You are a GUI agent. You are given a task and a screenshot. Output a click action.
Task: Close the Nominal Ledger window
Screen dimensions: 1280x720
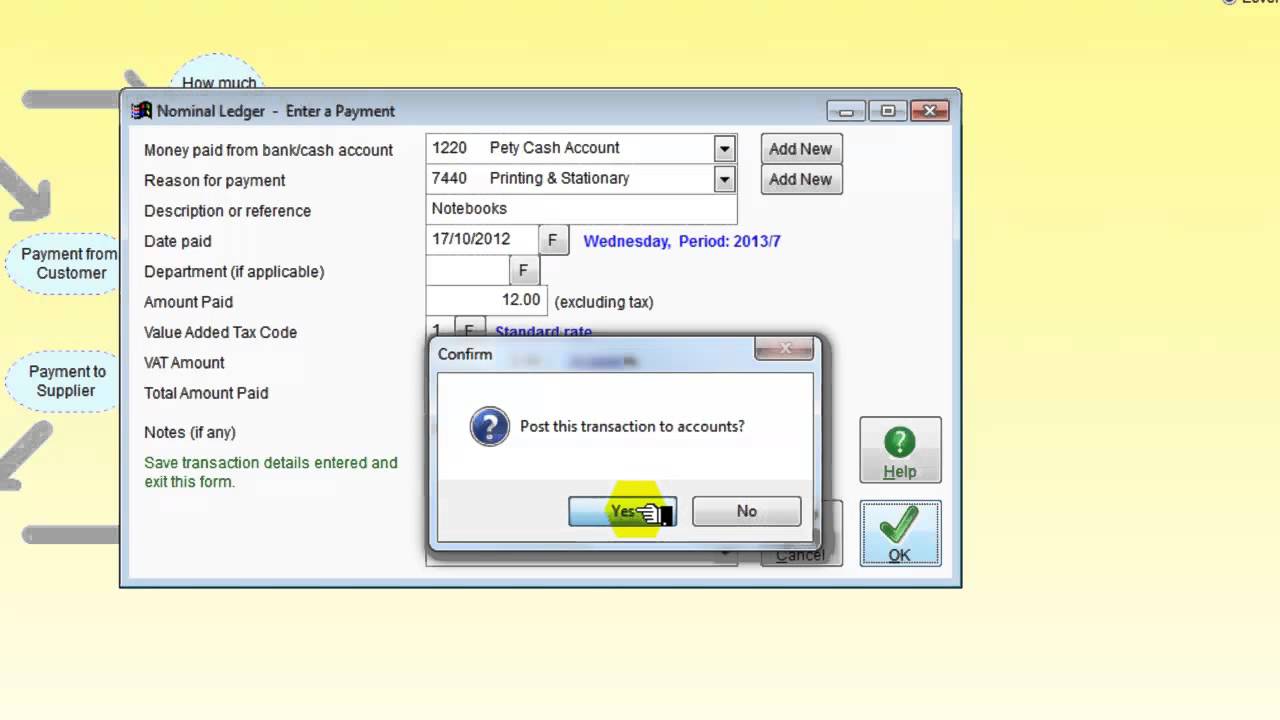929,110
